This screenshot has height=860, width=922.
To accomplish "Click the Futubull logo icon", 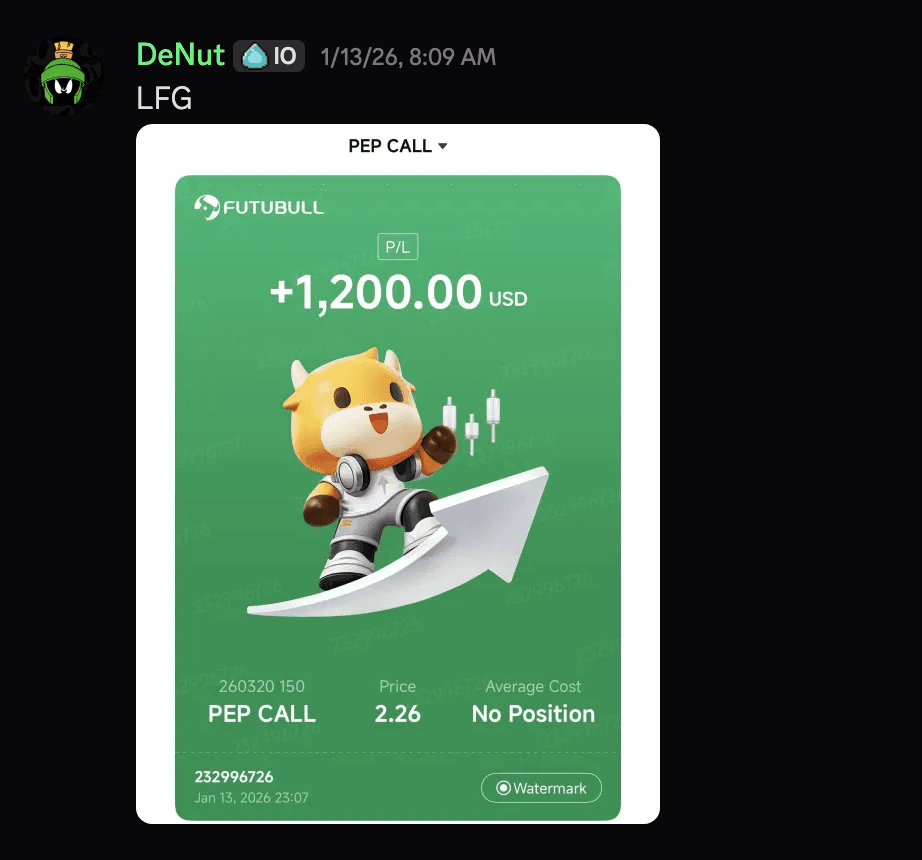I will coord(207,207).
